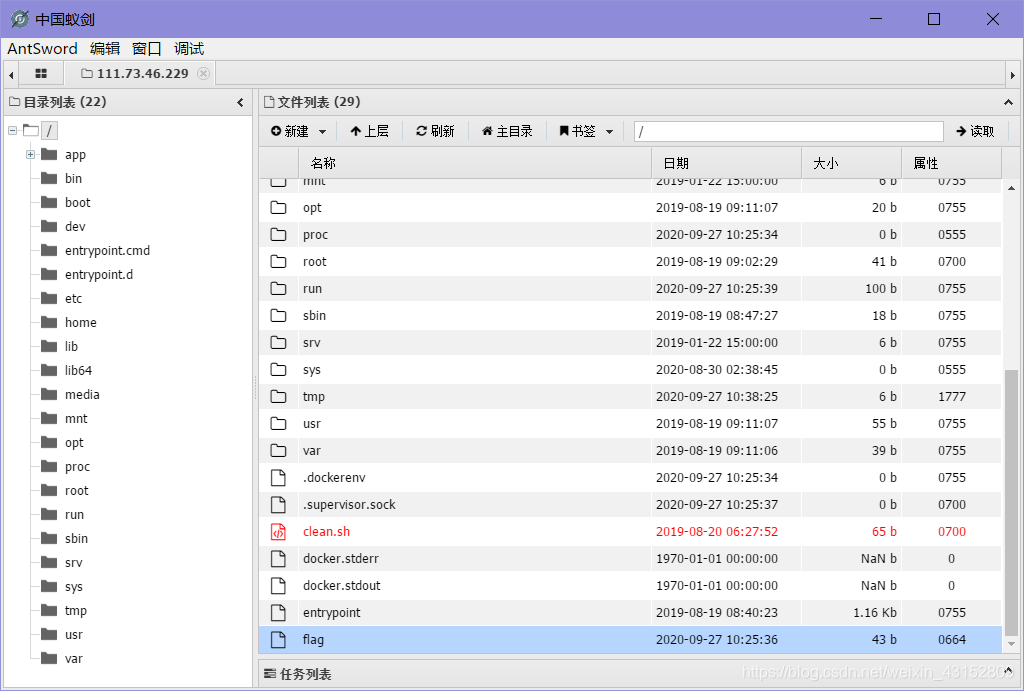Select the .supervisor.sock file
Screen dimensions: 1024x691
click(x=349, y=505)
